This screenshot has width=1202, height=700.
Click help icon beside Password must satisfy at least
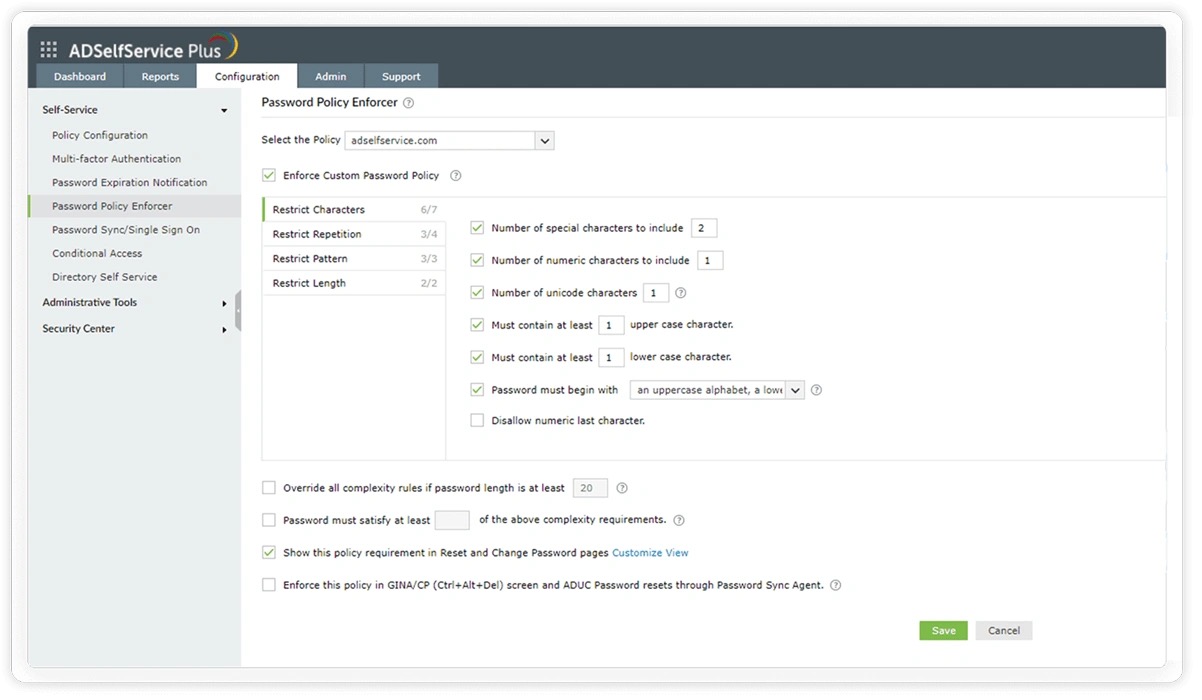click(x=679, y=520)
